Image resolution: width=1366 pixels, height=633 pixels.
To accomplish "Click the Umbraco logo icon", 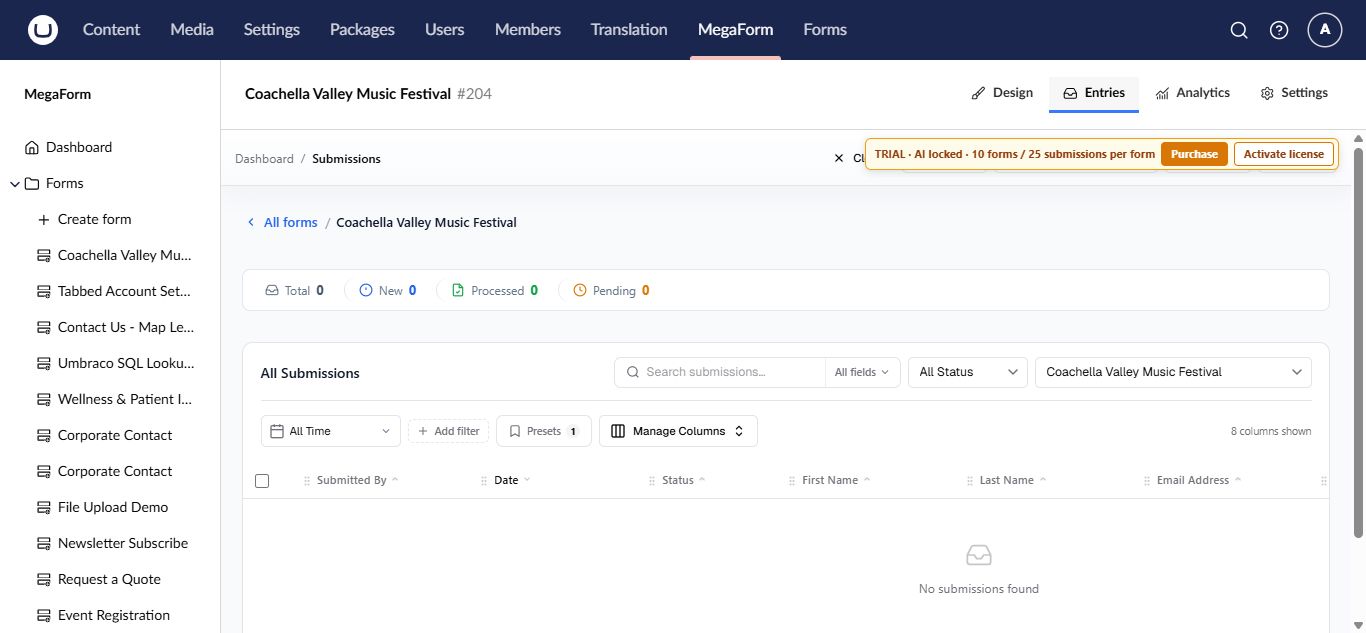I will click(43, 30).
